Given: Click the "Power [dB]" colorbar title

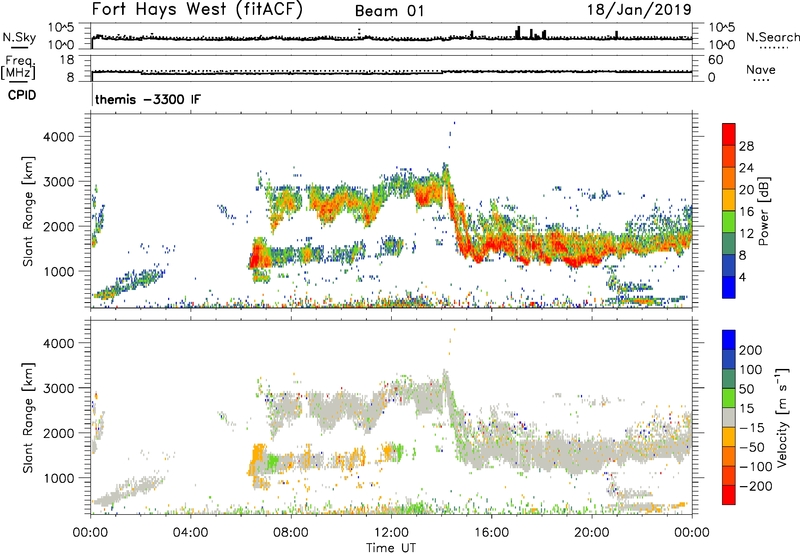Looking at the screenshot, I should 763,211.
